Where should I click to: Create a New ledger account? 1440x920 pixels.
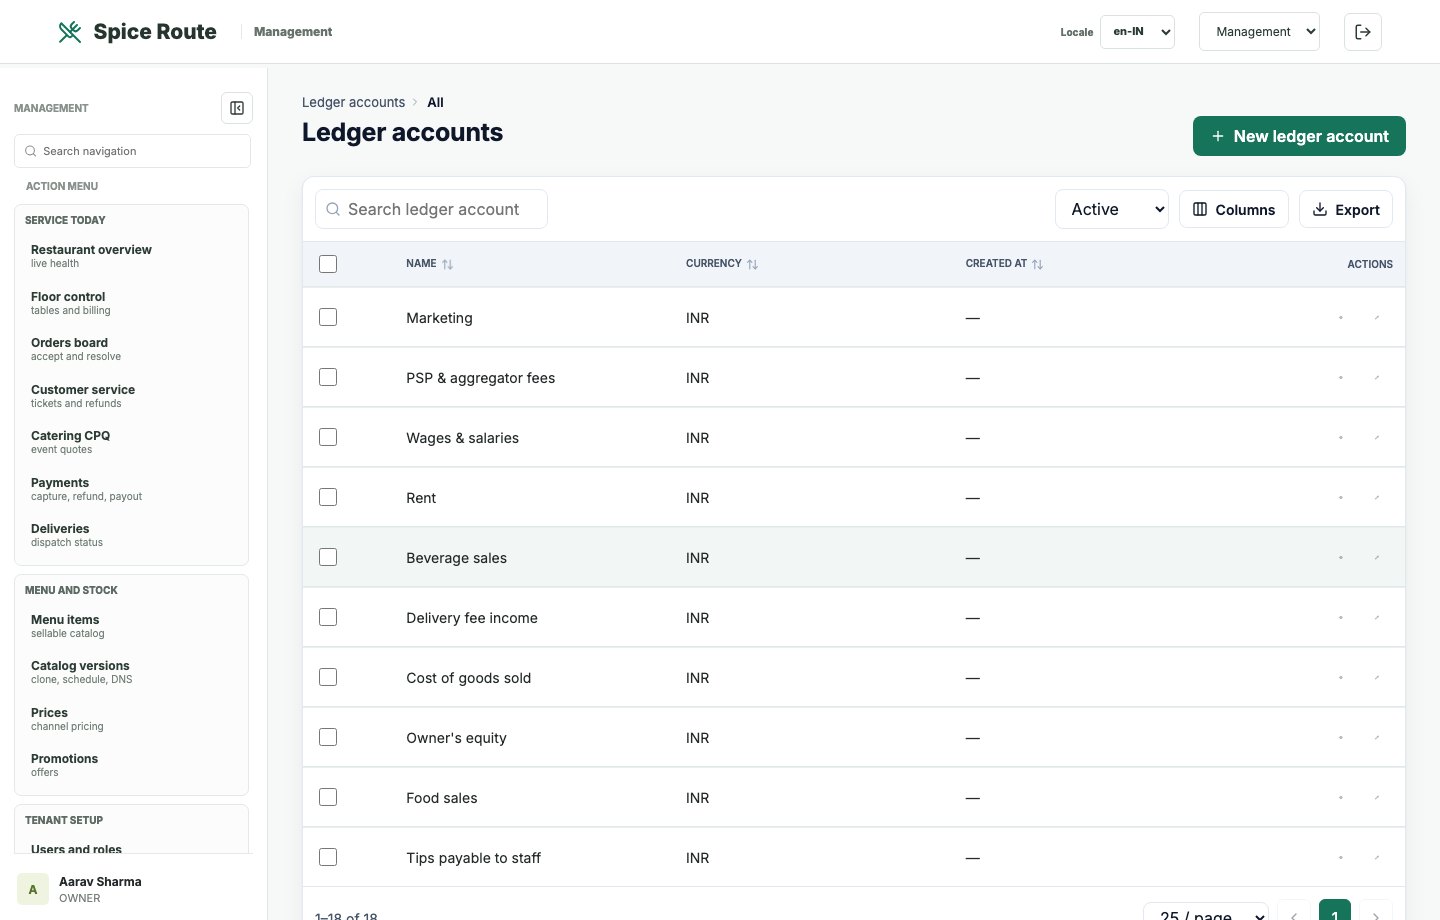(1299, 136)
